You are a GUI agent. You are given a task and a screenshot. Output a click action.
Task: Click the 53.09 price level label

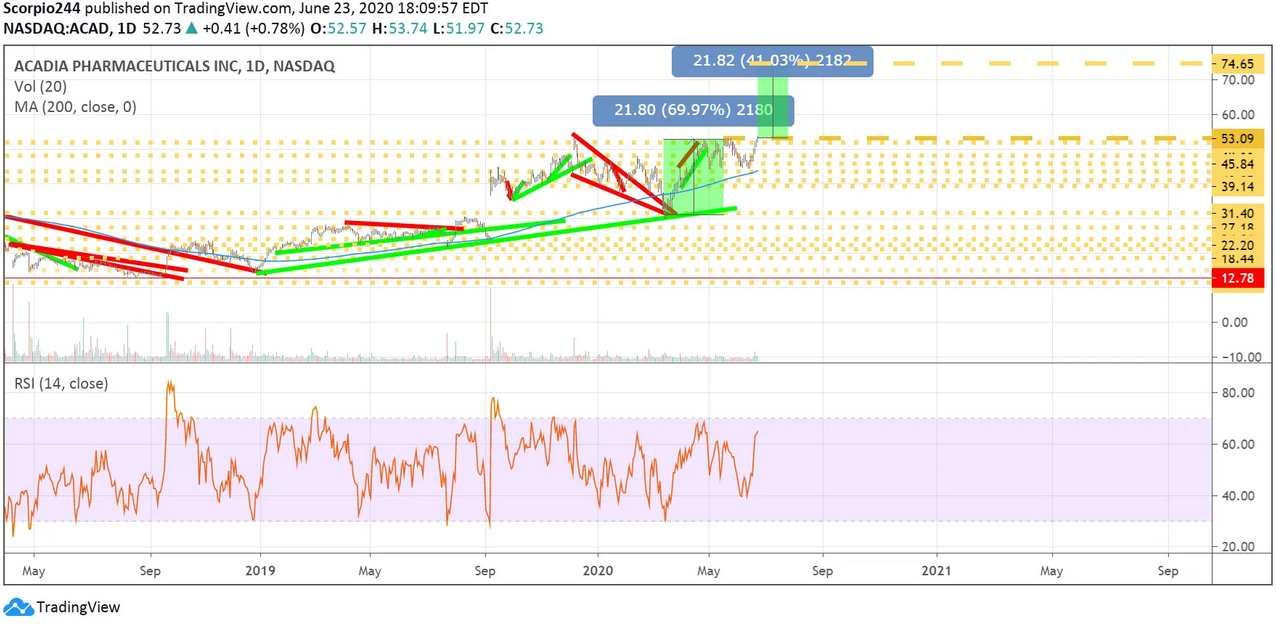1237,138
